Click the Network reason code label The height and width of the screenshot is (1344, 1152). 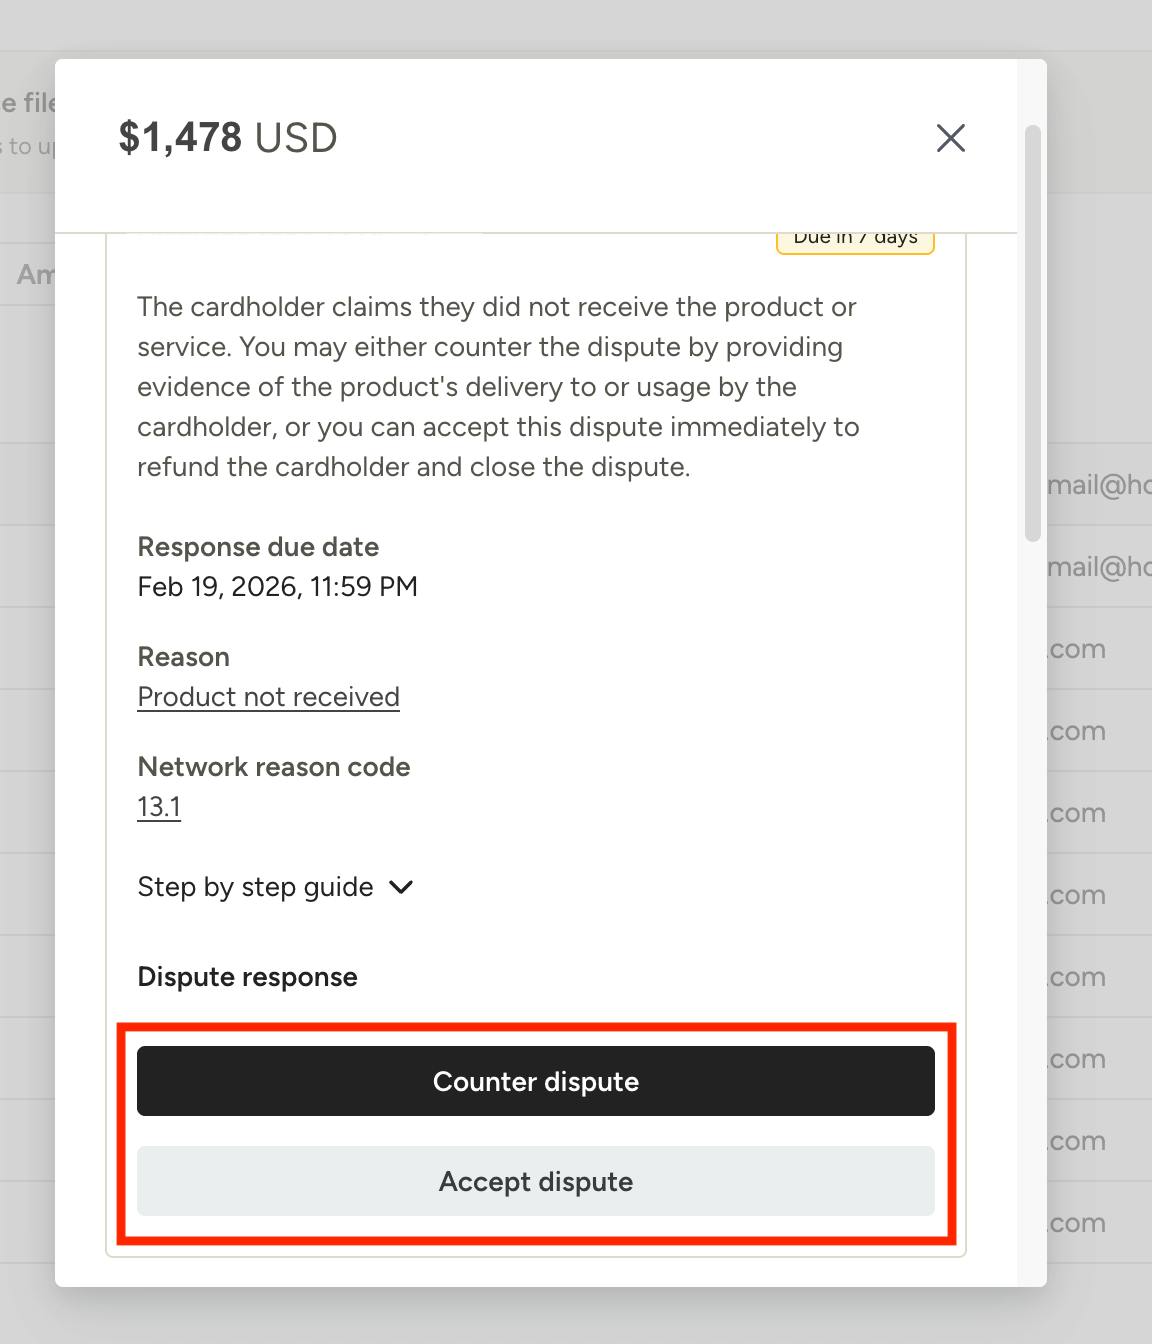pos(274,767)
